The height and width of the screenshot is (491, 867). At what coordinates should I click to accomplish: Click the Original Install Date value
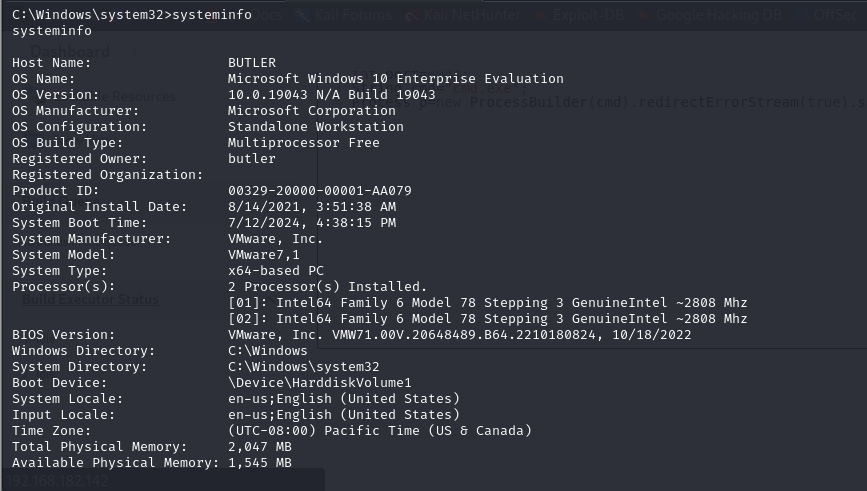coord(311,207)
